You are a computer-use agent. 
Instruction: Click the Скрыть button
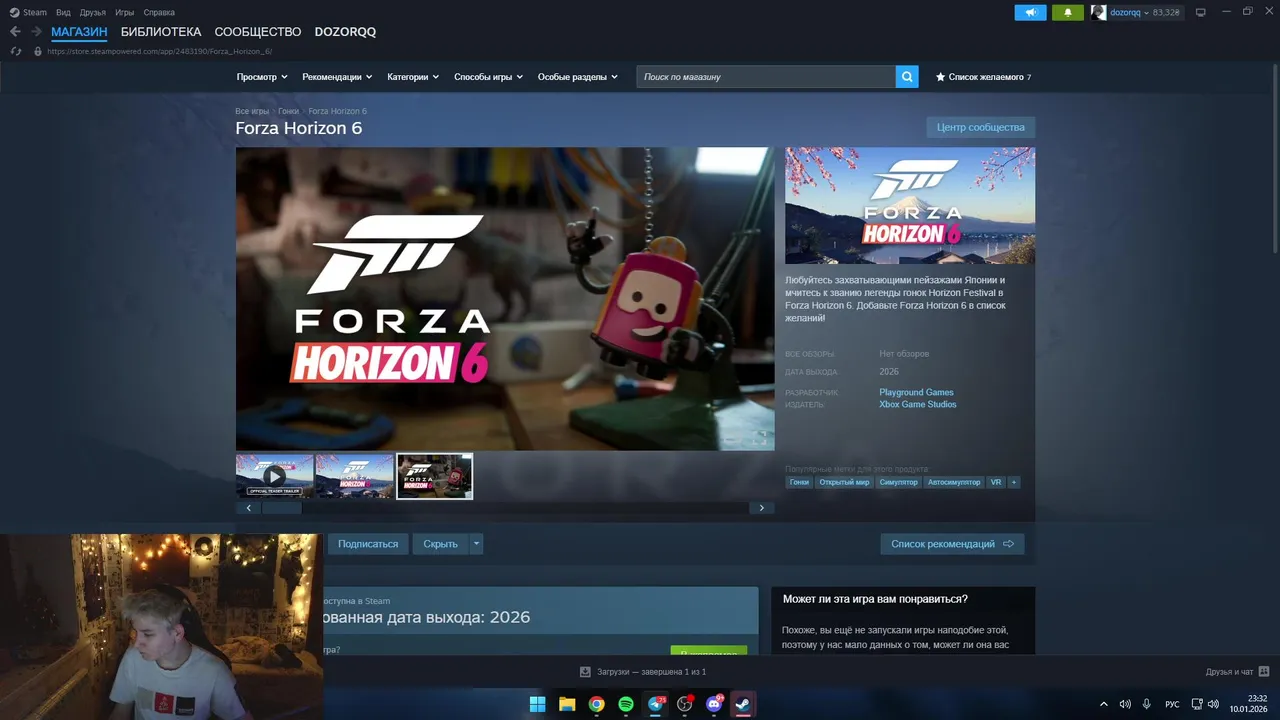pos(440,544)
